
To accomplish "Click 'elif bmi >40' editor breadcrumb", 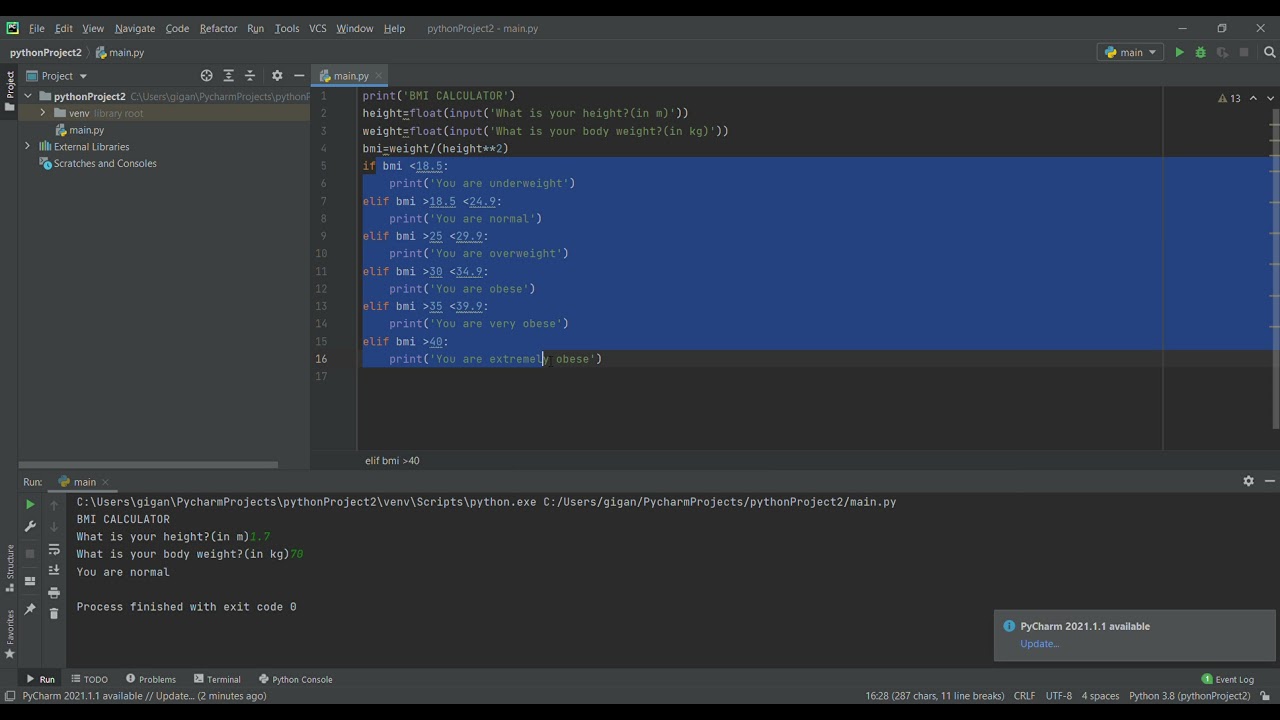I will [x=392, y=461].
